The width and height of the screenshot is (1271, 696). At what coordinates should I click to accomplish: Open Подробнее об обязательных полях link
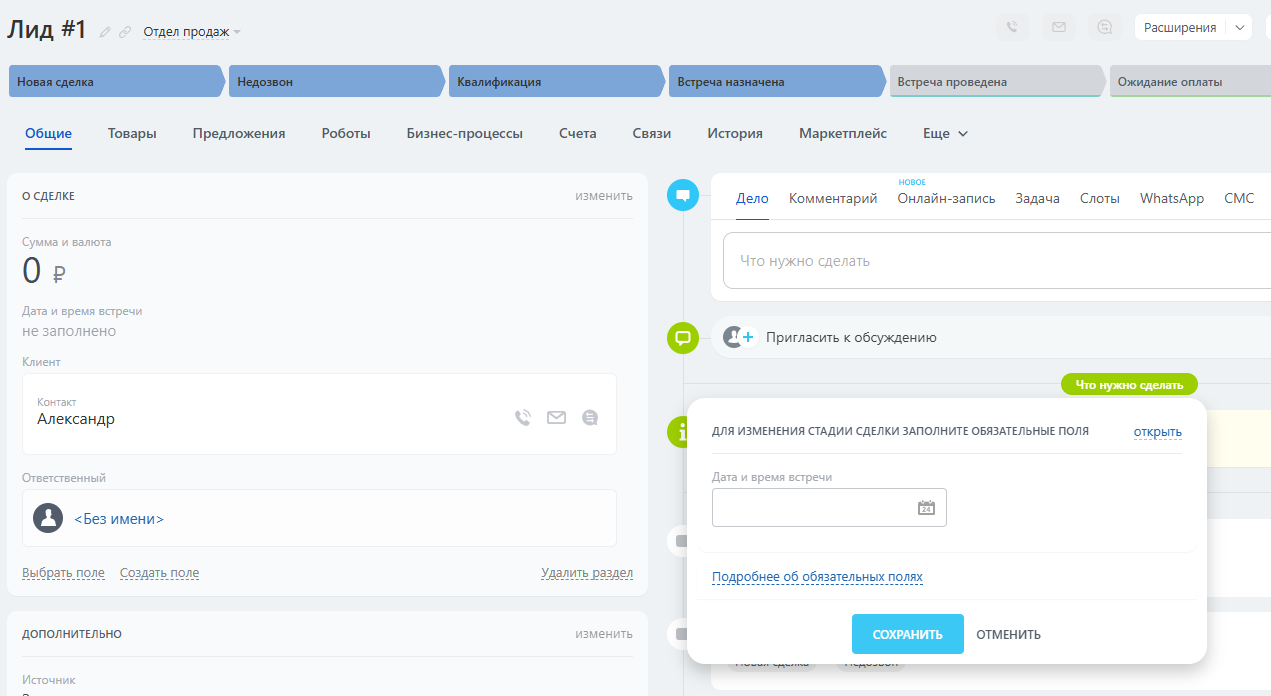(817, 577)
